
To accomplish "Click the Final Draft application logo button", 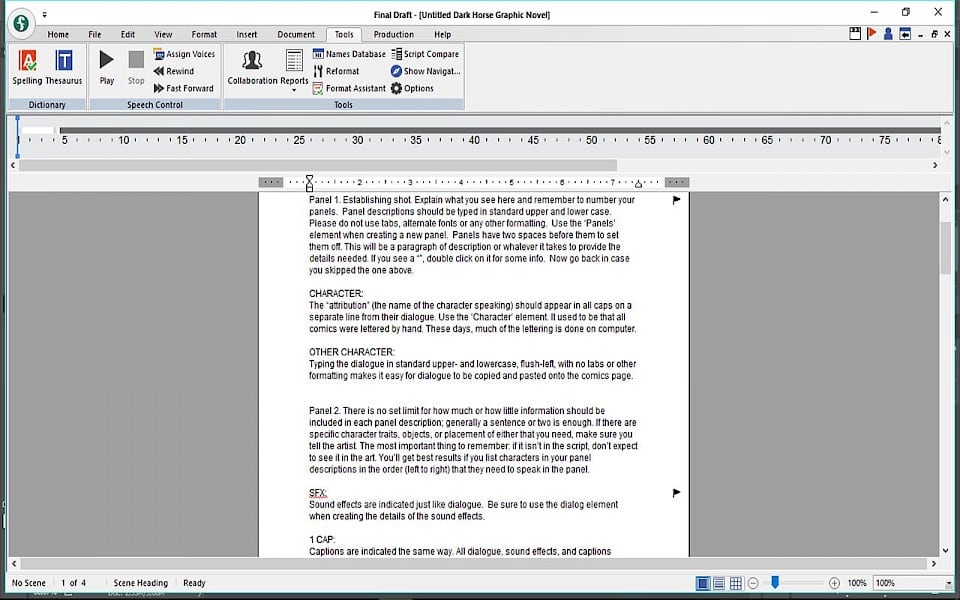I will point(21,24).
